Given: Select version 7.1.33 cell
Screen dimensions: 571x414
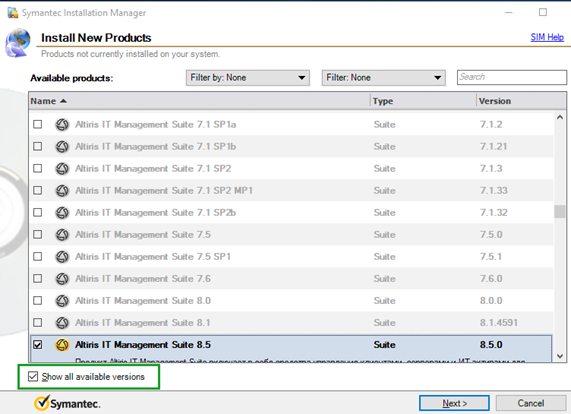Looking at the screenshot, I should tap(493, 190).
